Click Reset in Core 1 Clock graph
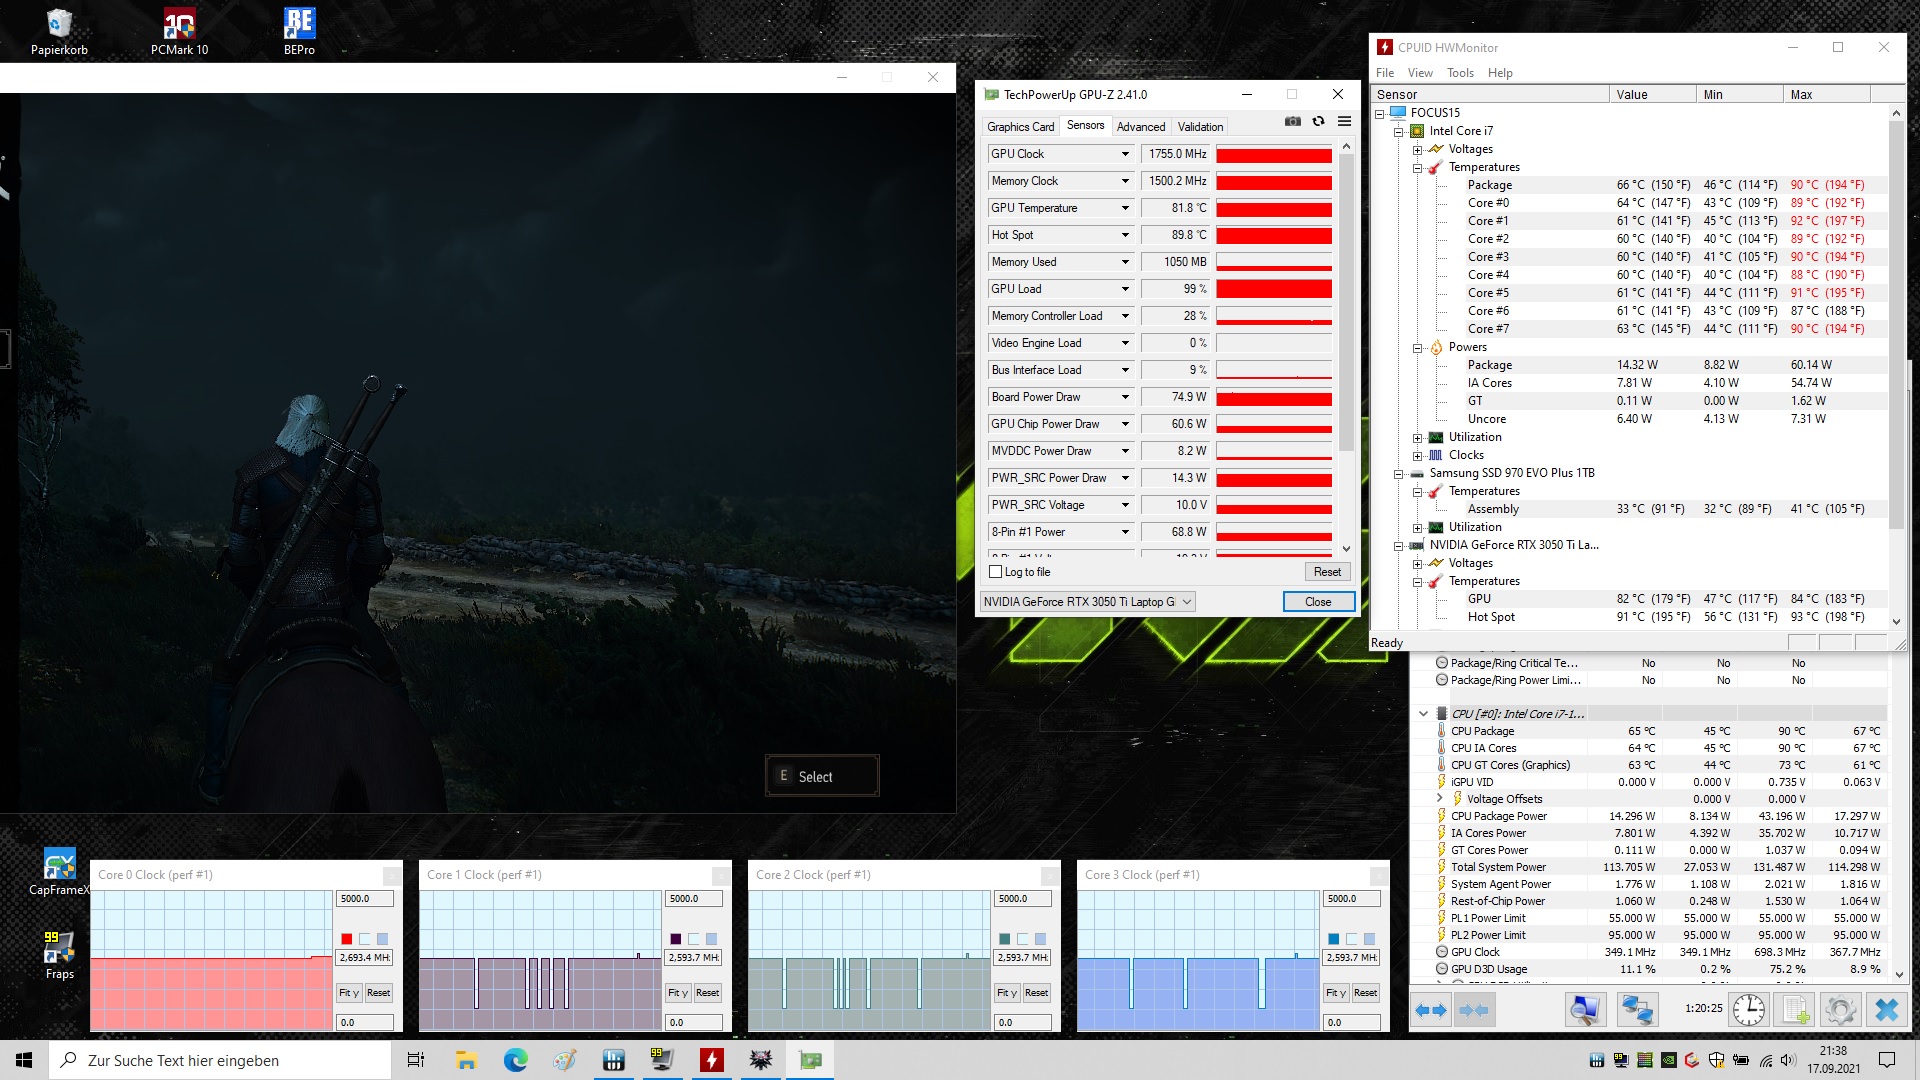This screenshot has width=1920, height=1080. [707, 993]
